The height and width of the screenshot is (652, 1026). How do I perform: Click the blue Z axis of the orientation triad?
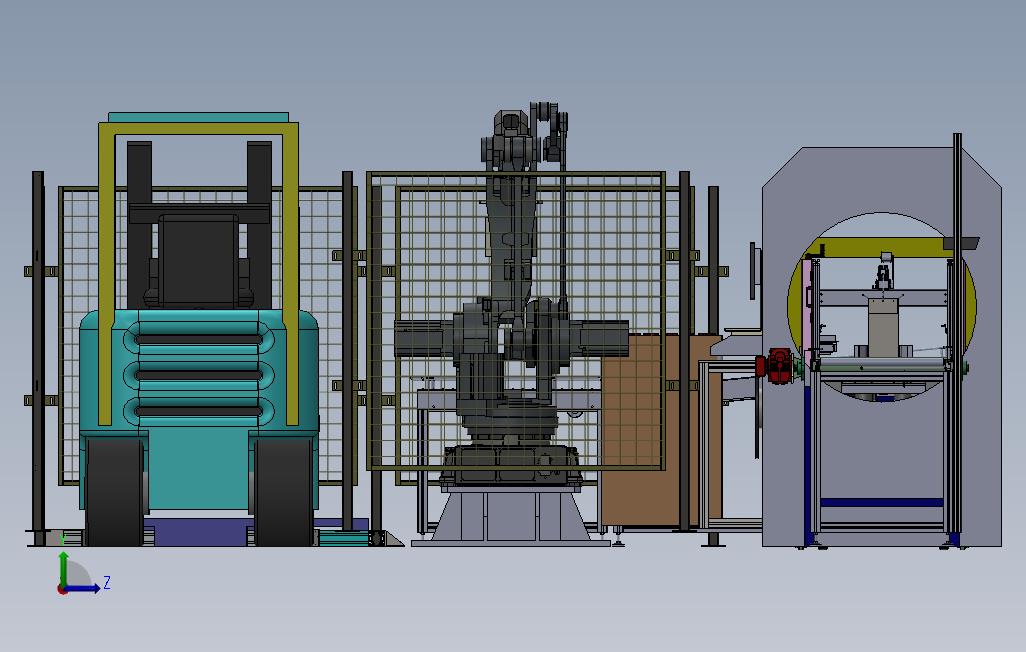pos(83,588)
